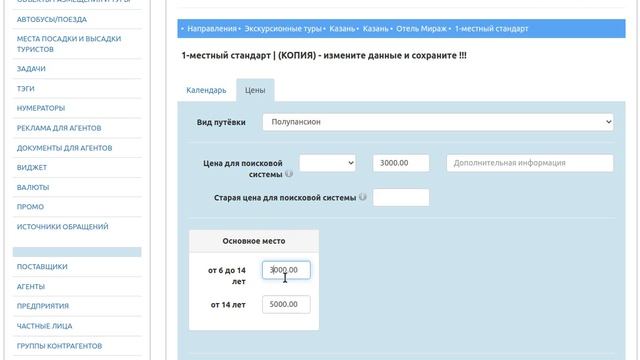Click the от 6 до 14 лет price field
Viewport: 640px width, 360px height.
tap(286, 270)
